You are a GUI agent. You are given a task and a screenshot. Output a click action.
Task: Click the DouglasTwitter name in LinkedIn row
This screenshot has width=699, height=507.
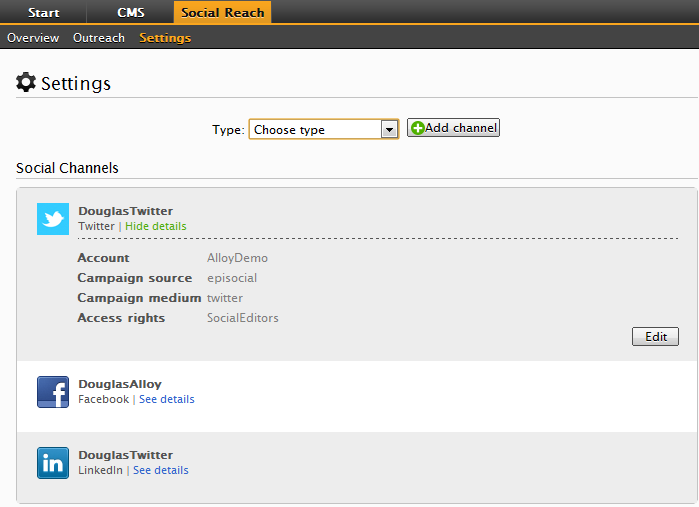point(125,455)
